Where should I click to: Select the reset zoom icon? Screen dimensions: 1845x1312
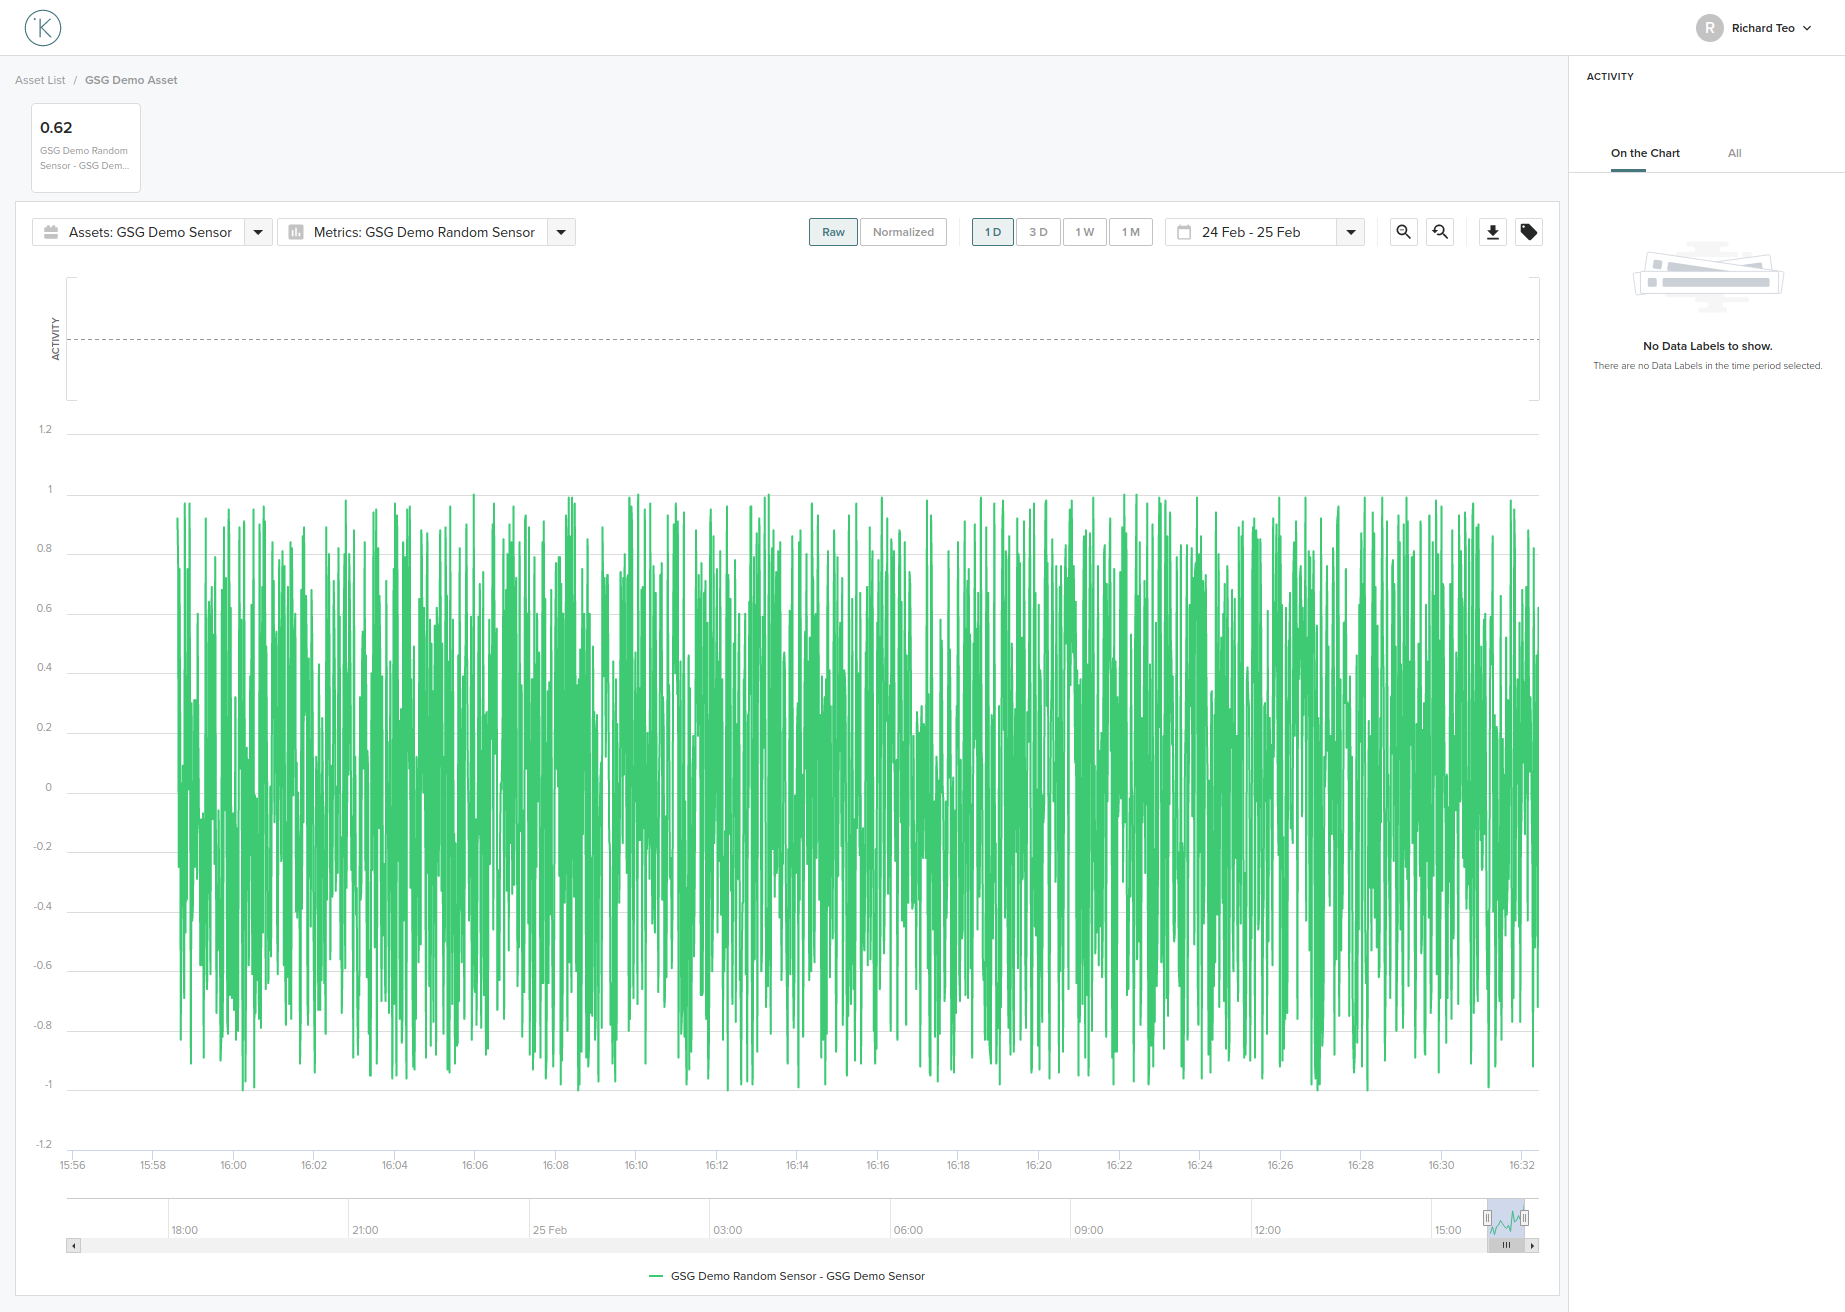point(1439,231)
